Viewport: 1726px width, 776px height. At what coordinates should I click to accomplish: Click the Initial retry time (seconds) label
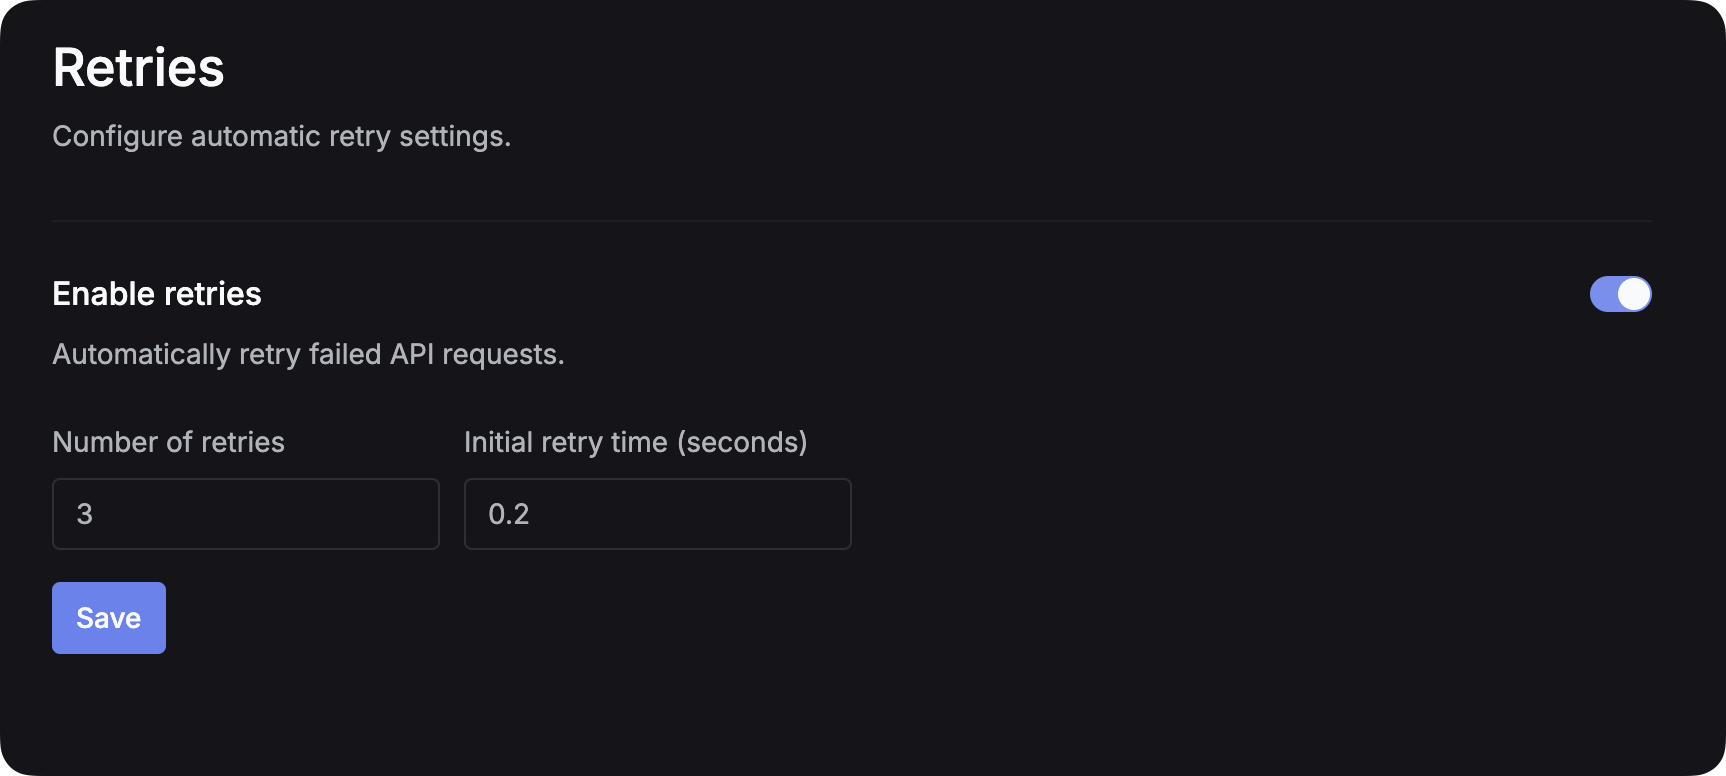click(x=635, y=442)
